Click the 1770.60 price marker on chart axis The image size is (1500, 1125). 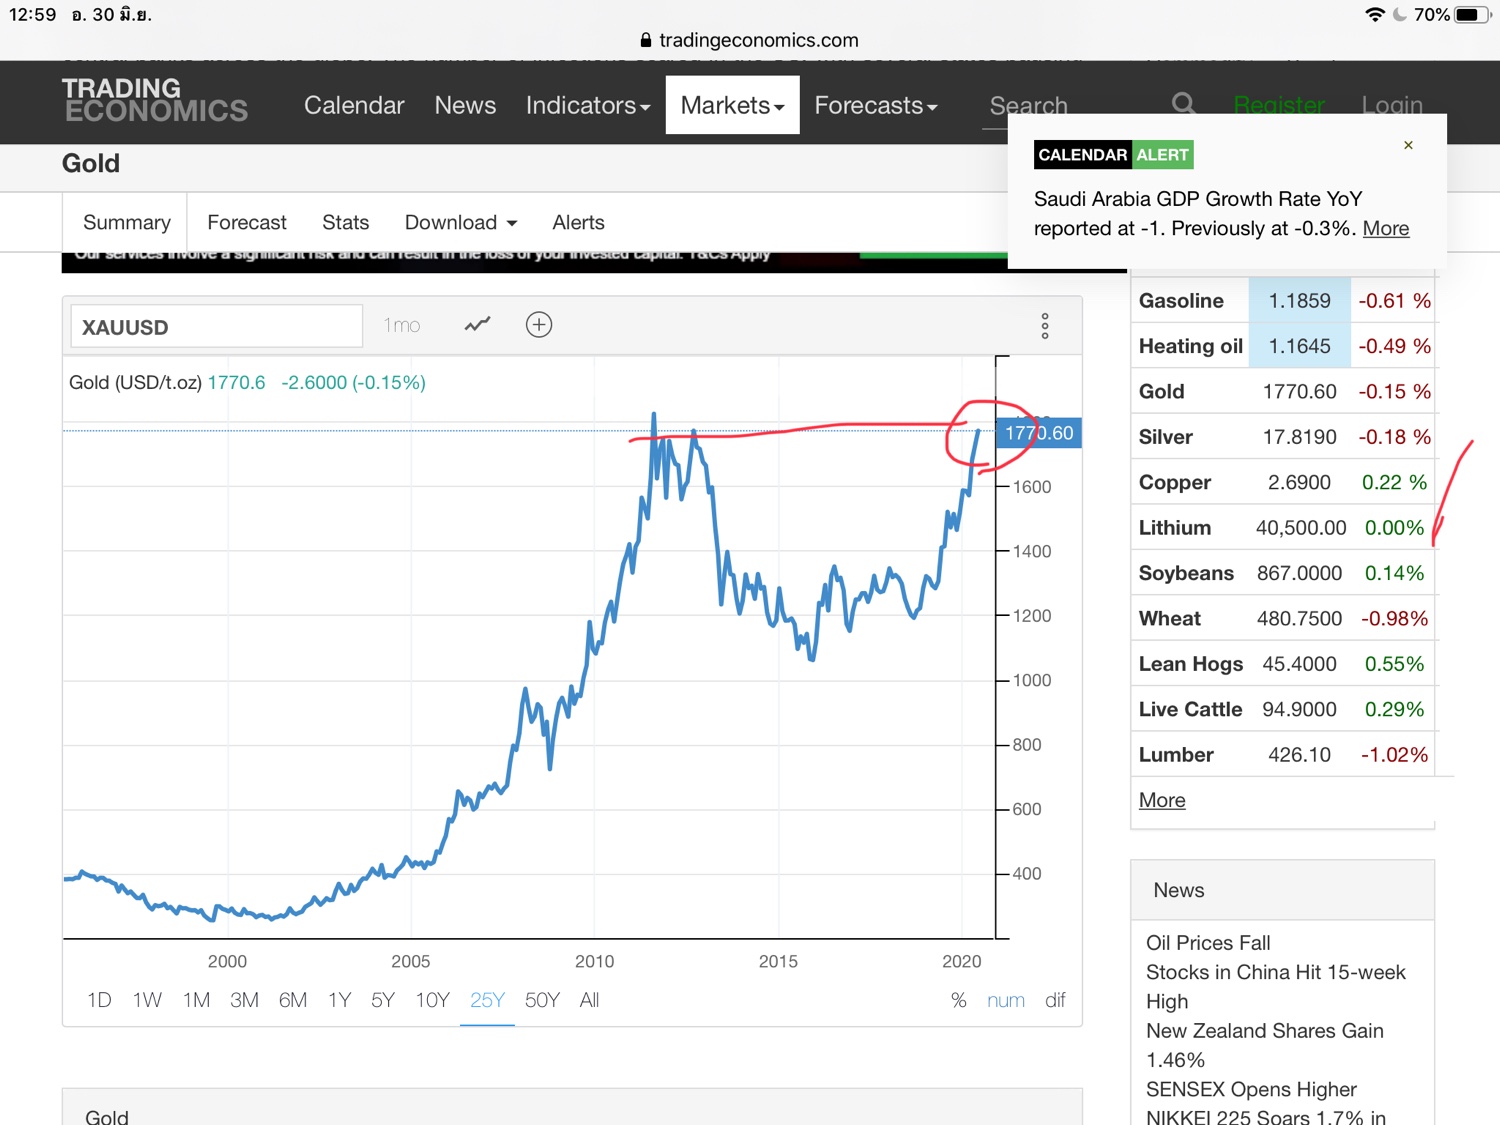pyautogui.click(x=1039, y=433)
